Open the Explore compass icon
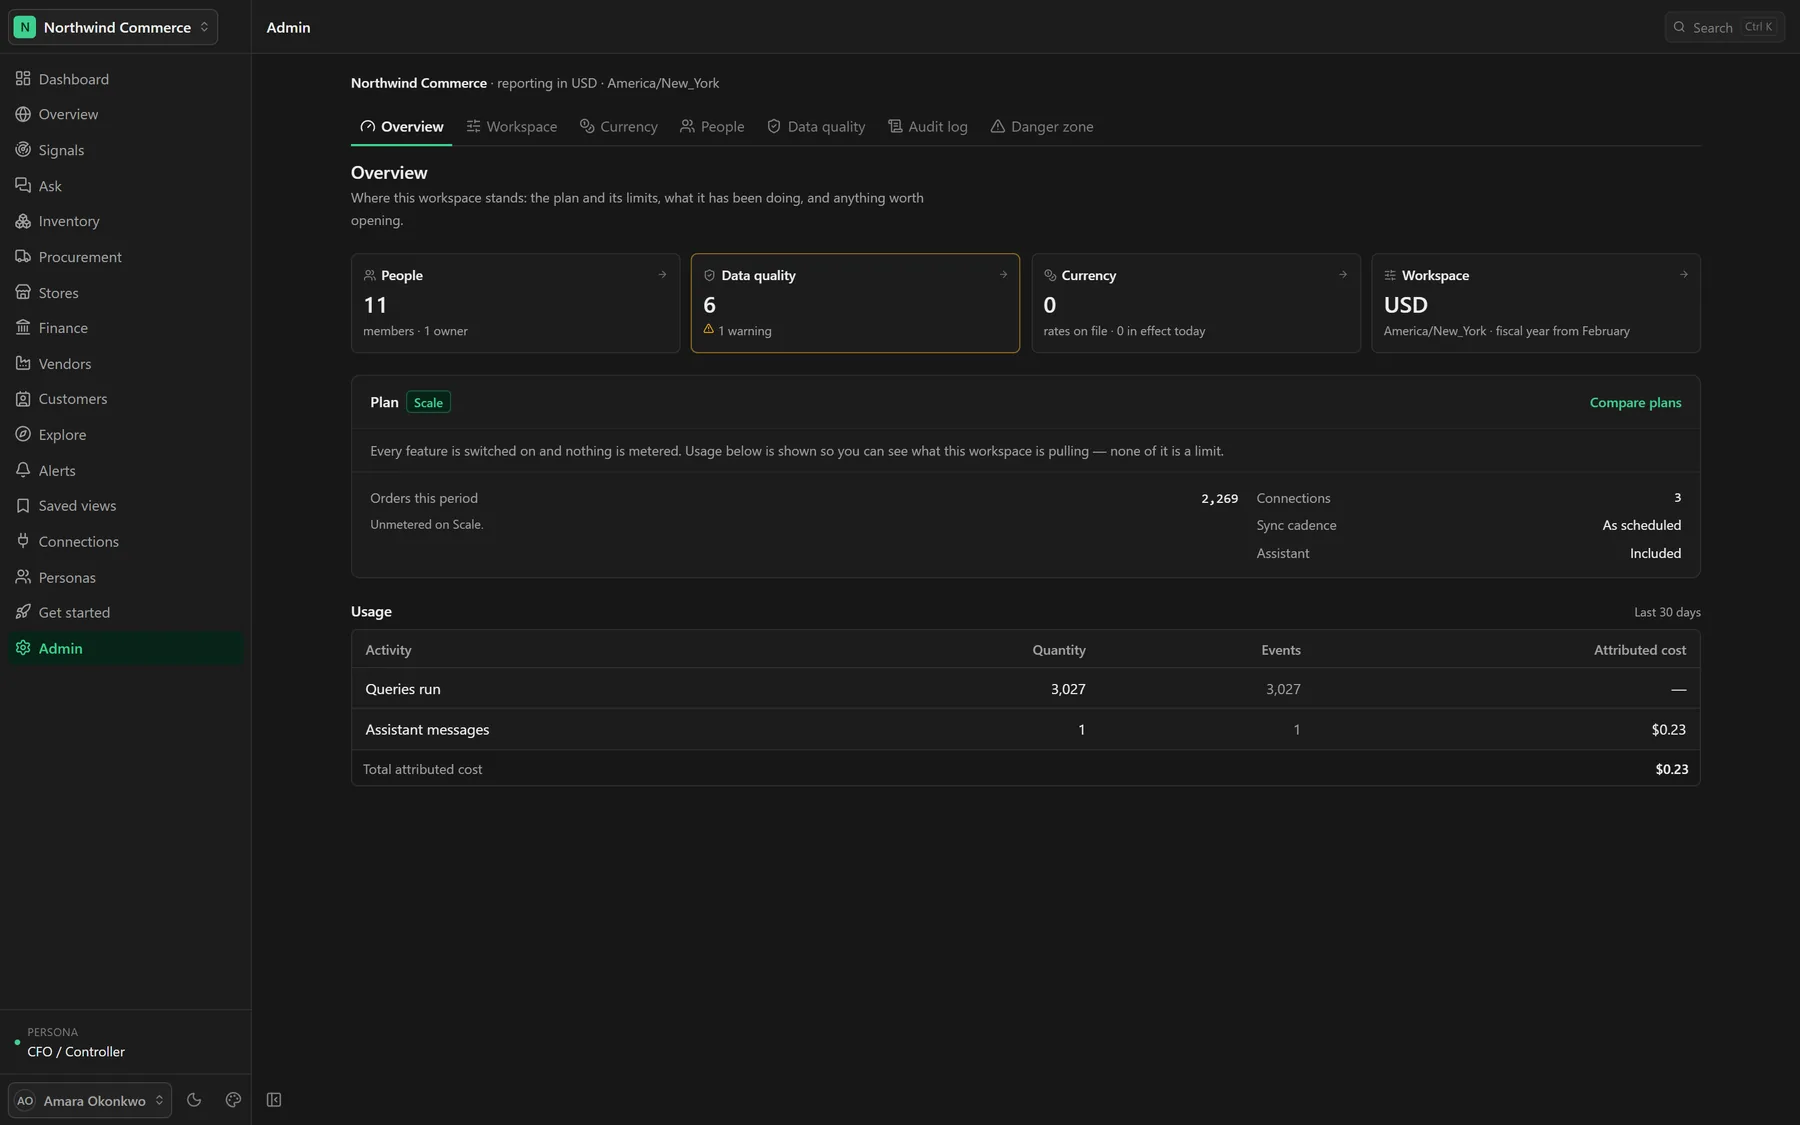Screen dimensions: 1800x1125 23,434
